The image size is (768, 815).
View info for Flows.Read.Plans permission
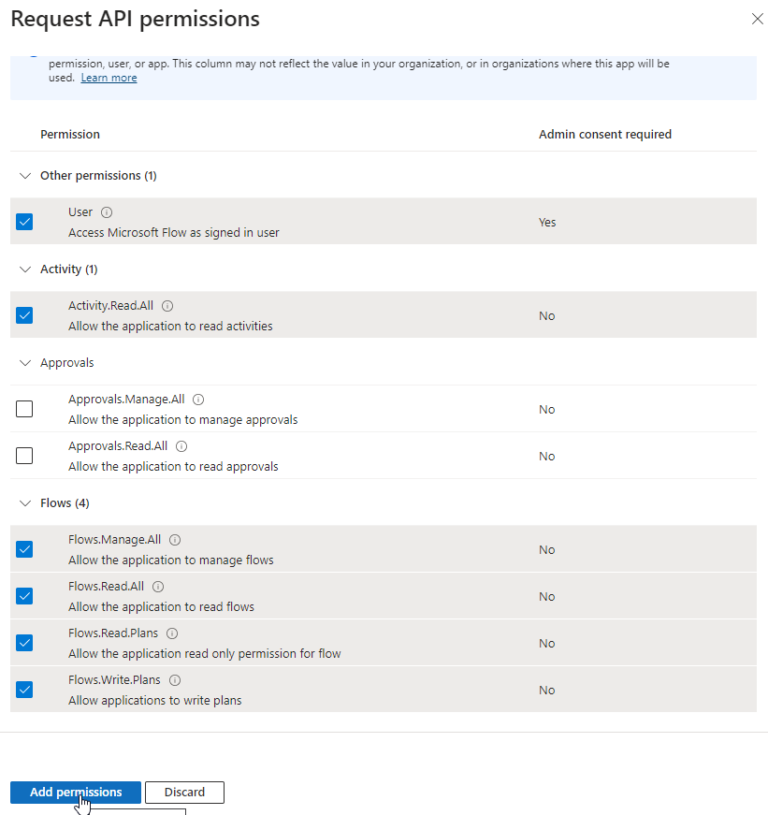170,632
